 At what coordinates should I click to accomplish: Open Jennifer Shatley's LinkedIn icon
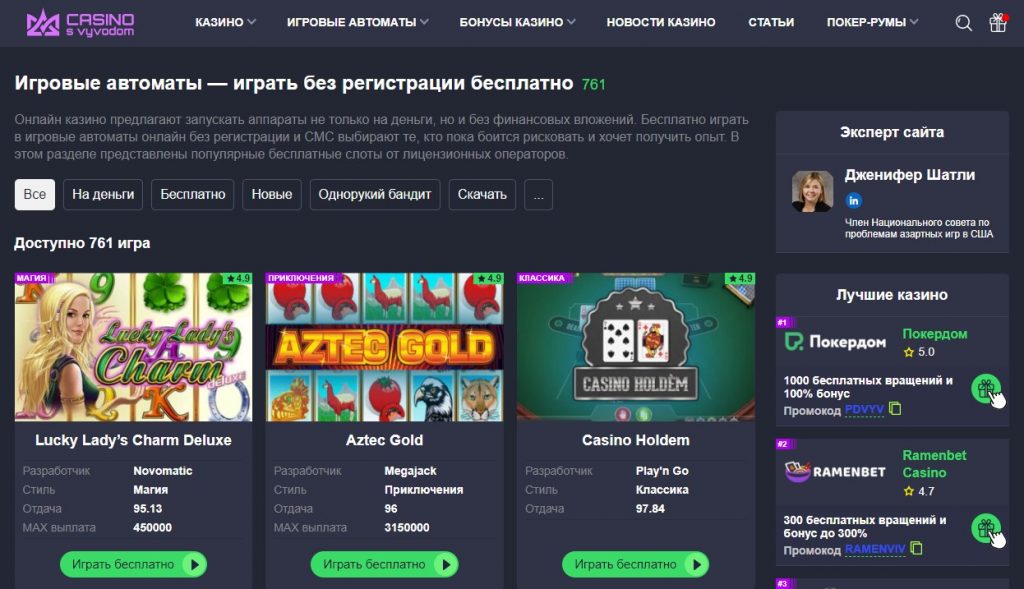[853, 200]
